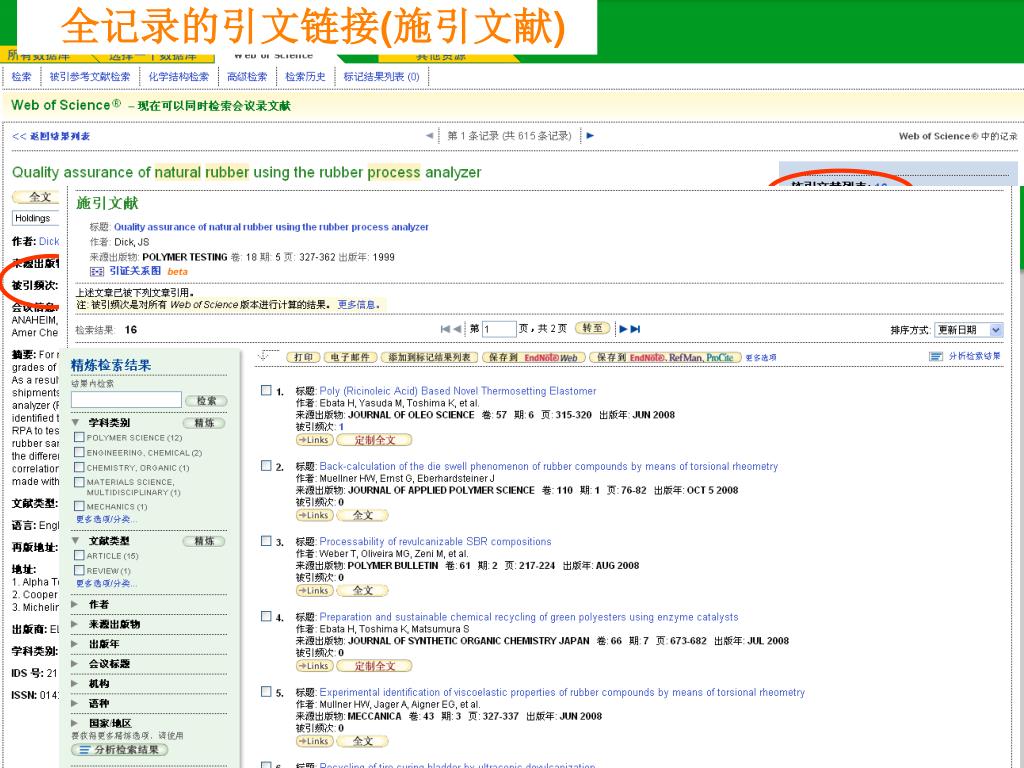Viewport: 1024px width, 768px height.
Task: Go to next results page arrow
Action: point(623,329)
